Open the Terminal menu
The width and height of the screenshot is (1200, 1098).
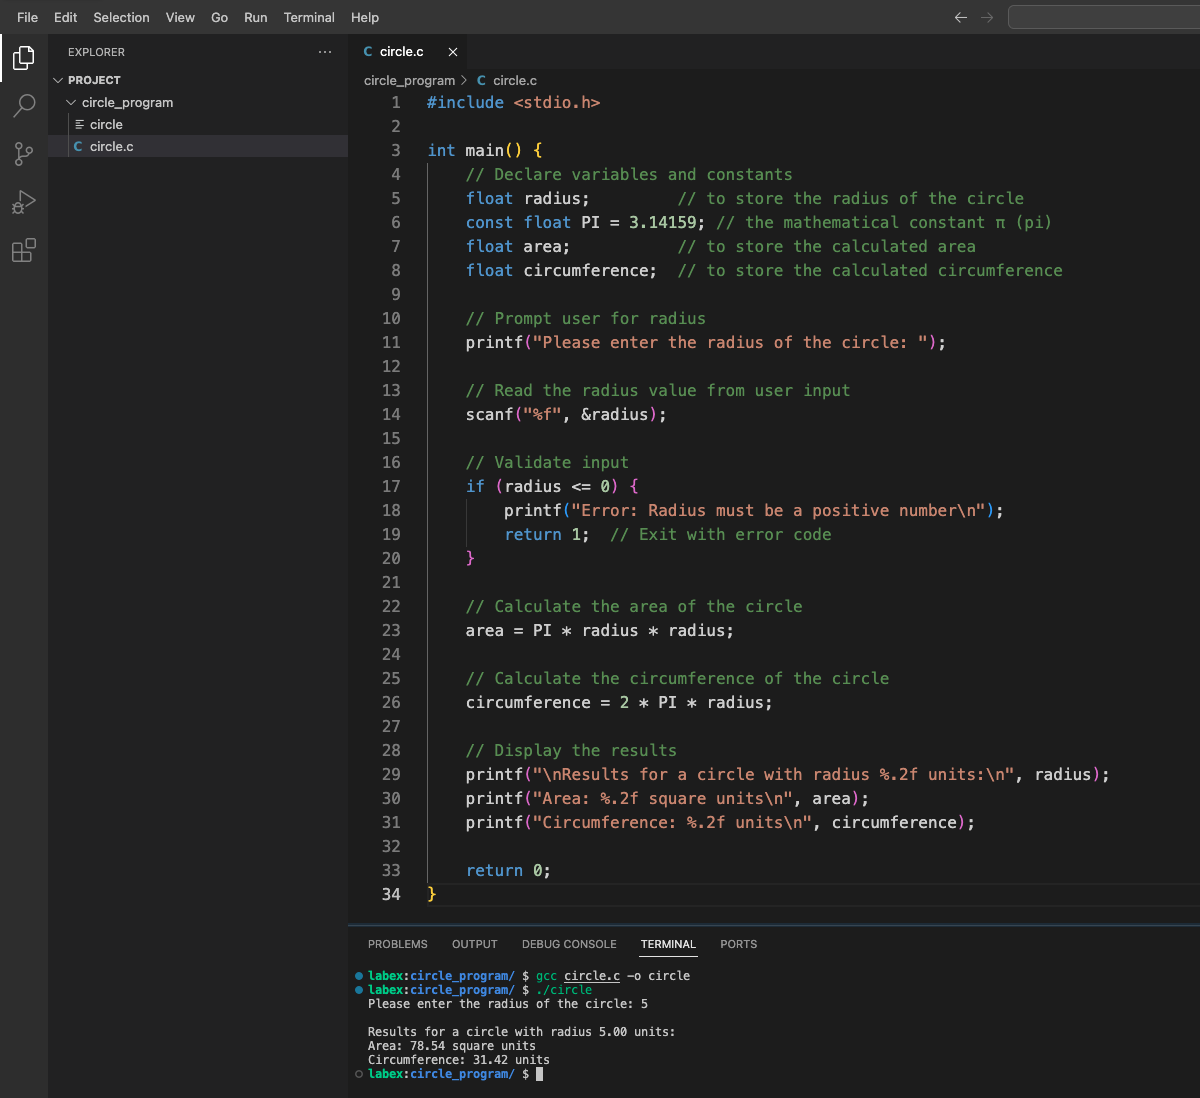(309, 17)
